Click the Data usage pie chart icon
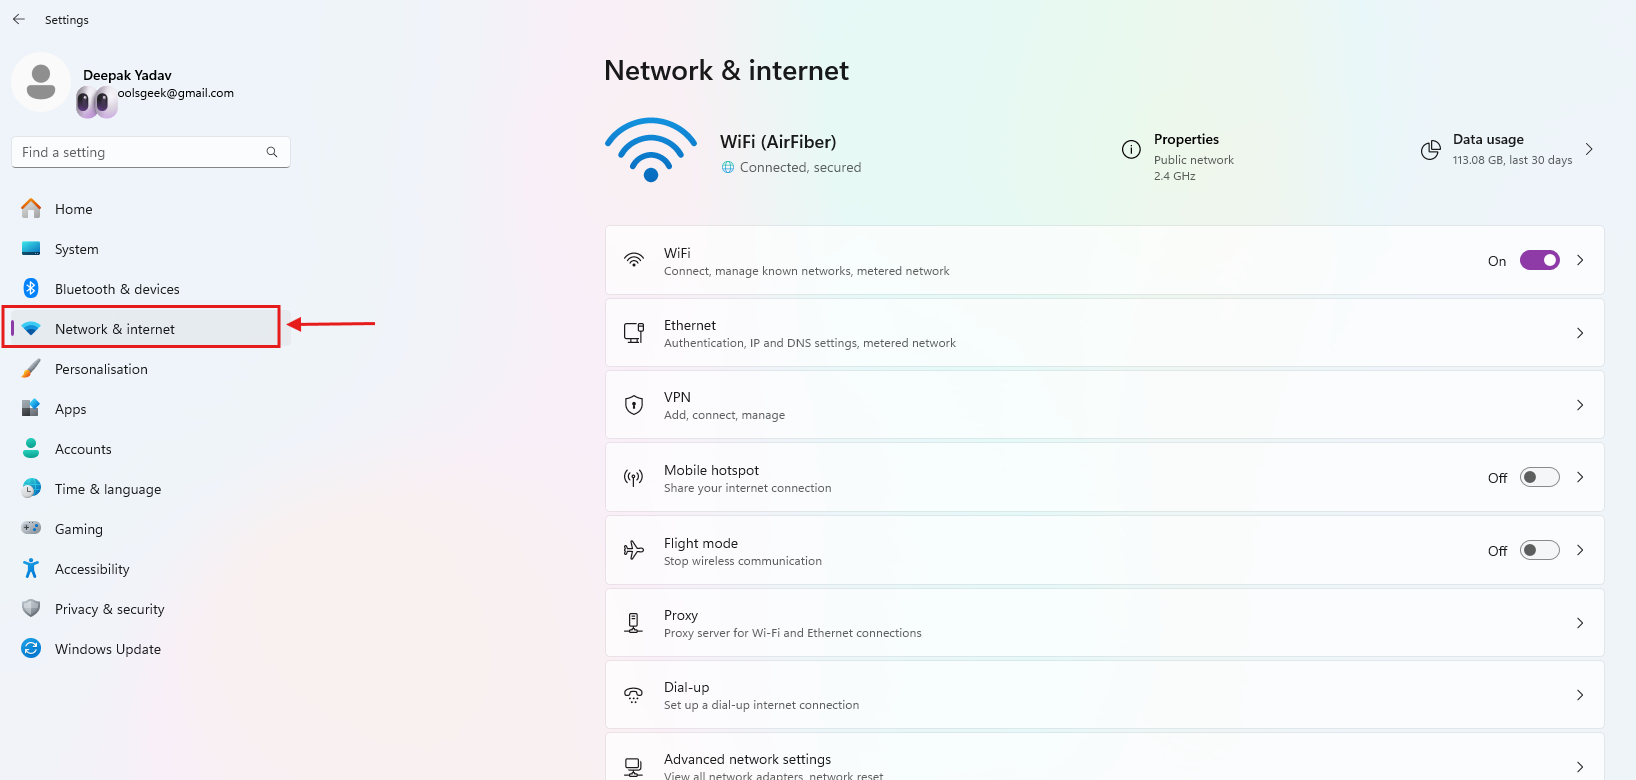 tap(1431, 150)
